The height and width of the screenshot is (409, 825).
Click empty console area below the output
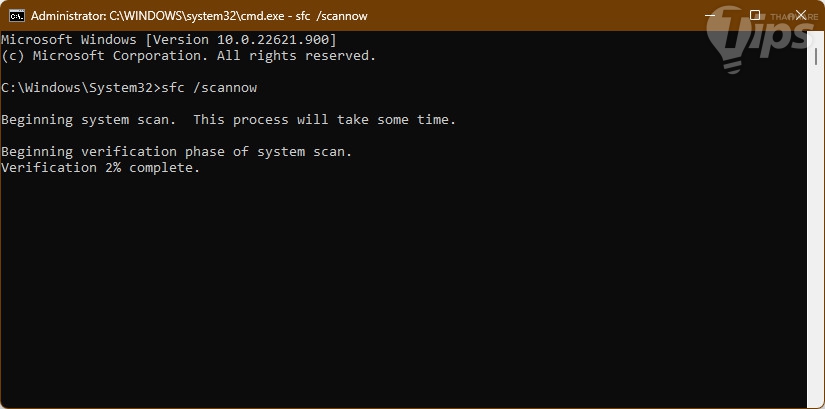click(x=400, y=300)
